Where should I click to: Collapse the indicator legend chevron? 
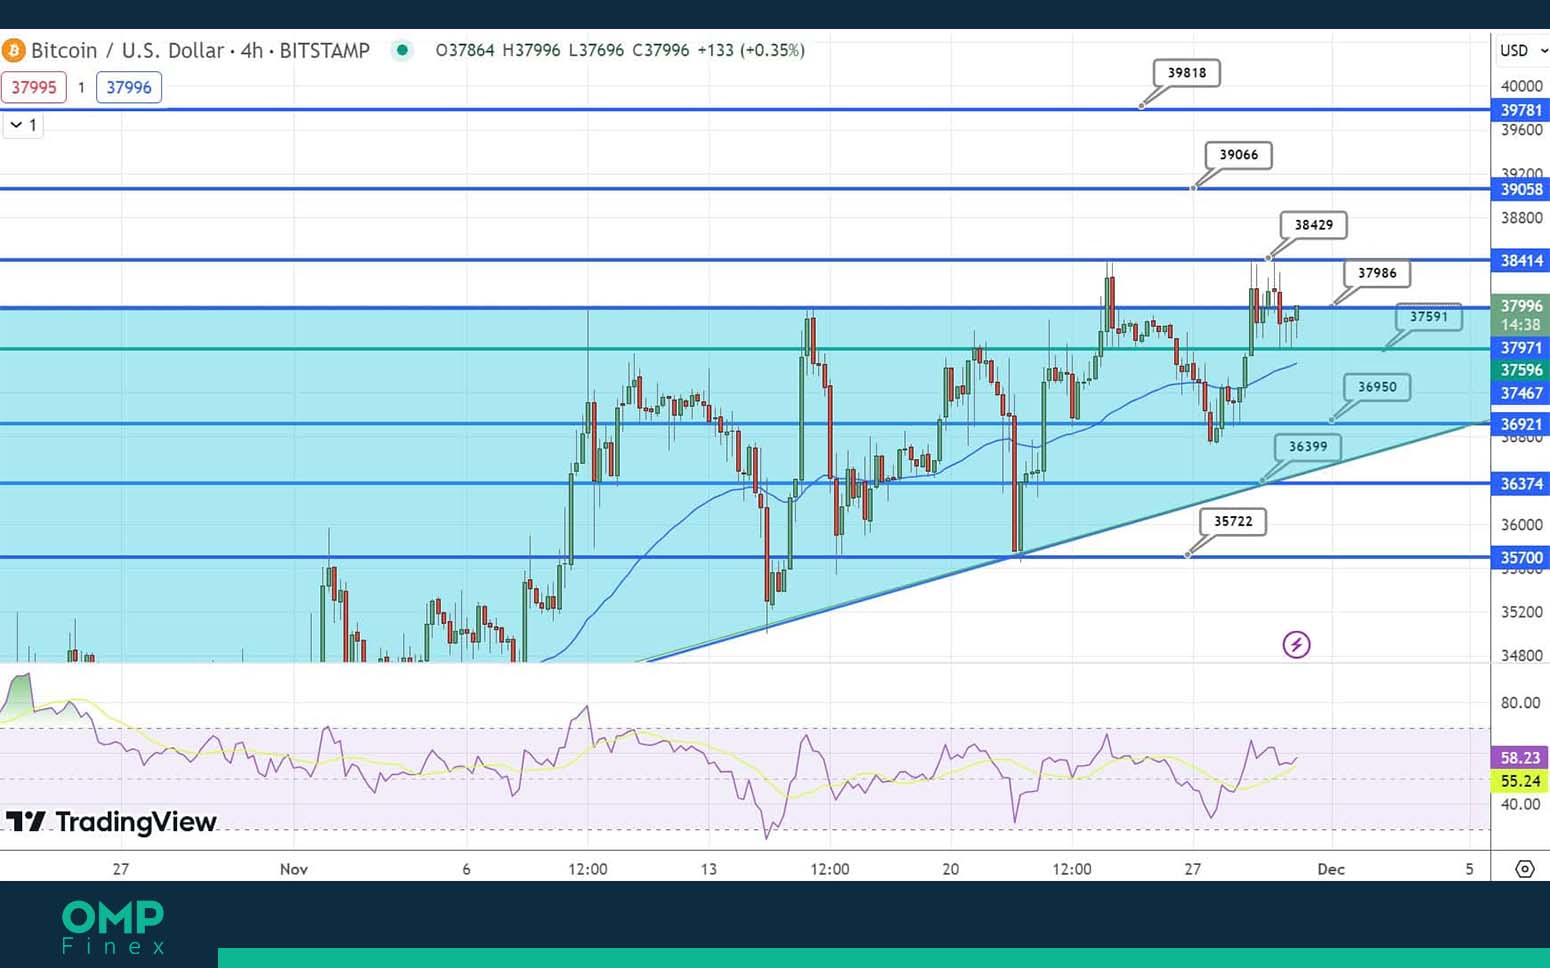click(x=16, y=125)
